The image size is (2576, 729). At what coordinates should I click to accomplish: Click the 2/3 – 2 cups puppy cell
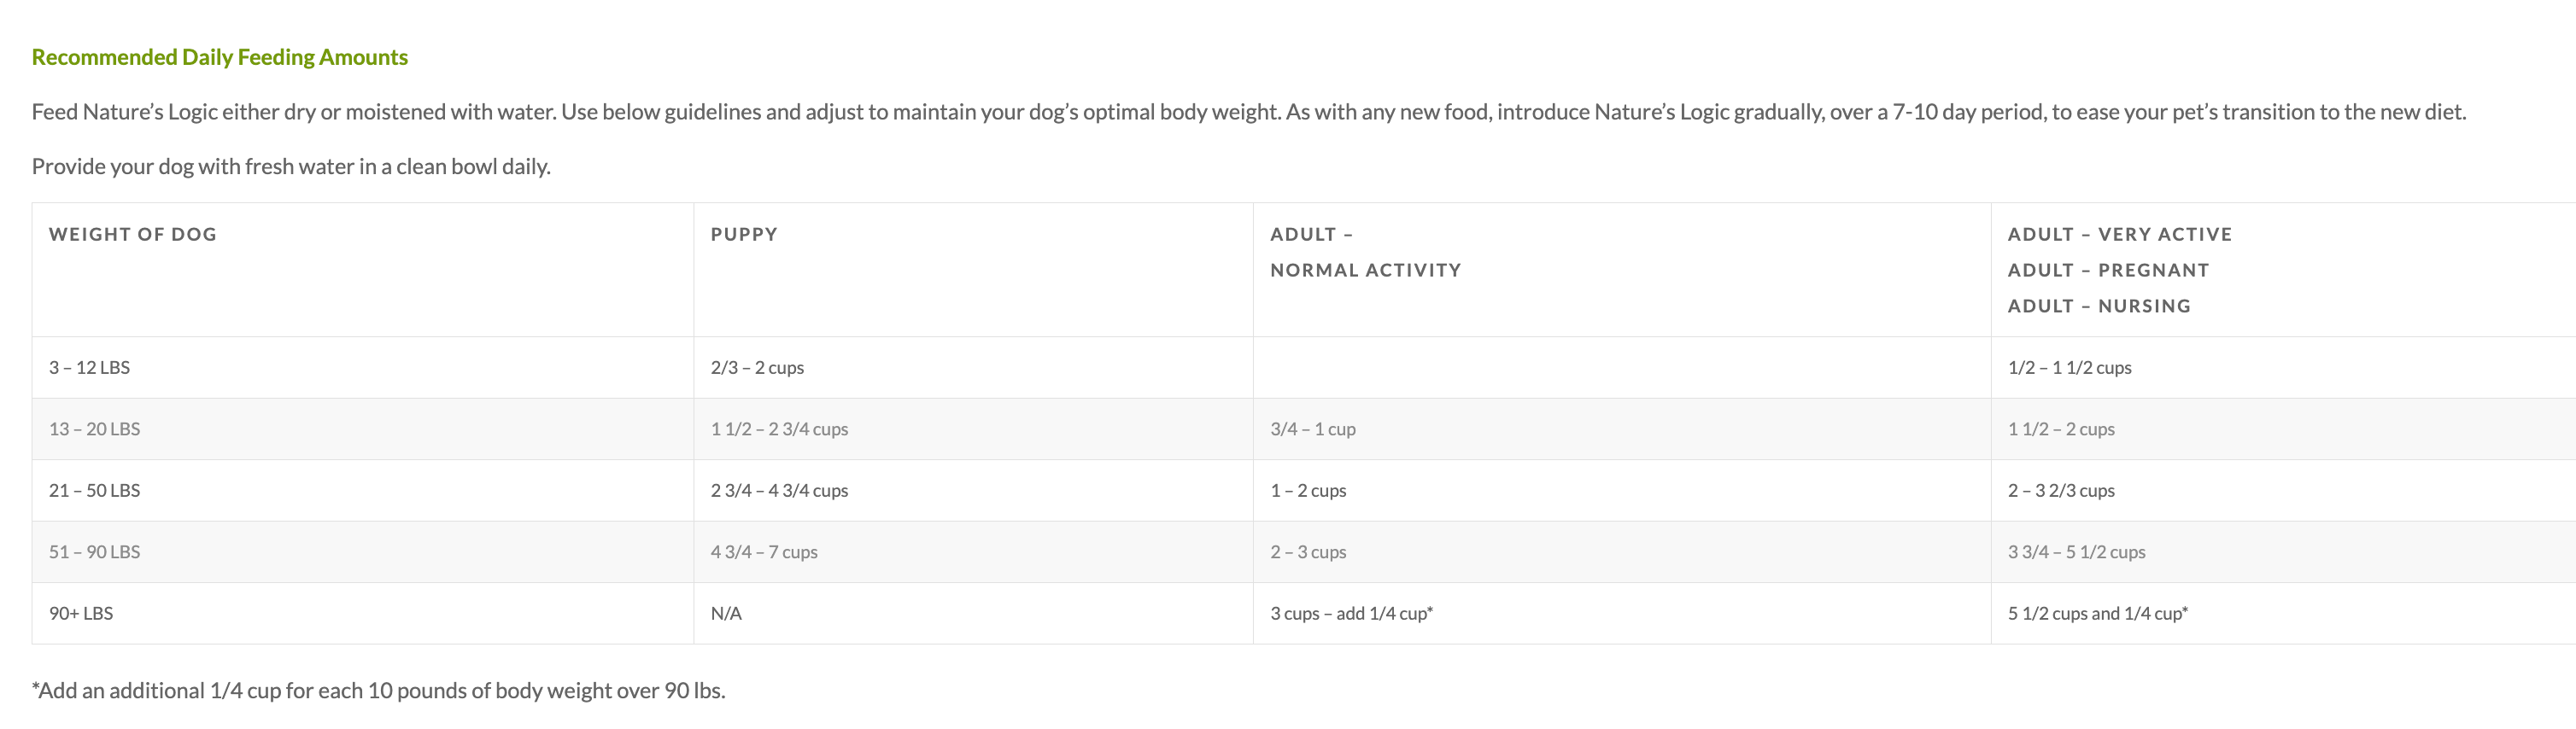[x=757, y=367]
